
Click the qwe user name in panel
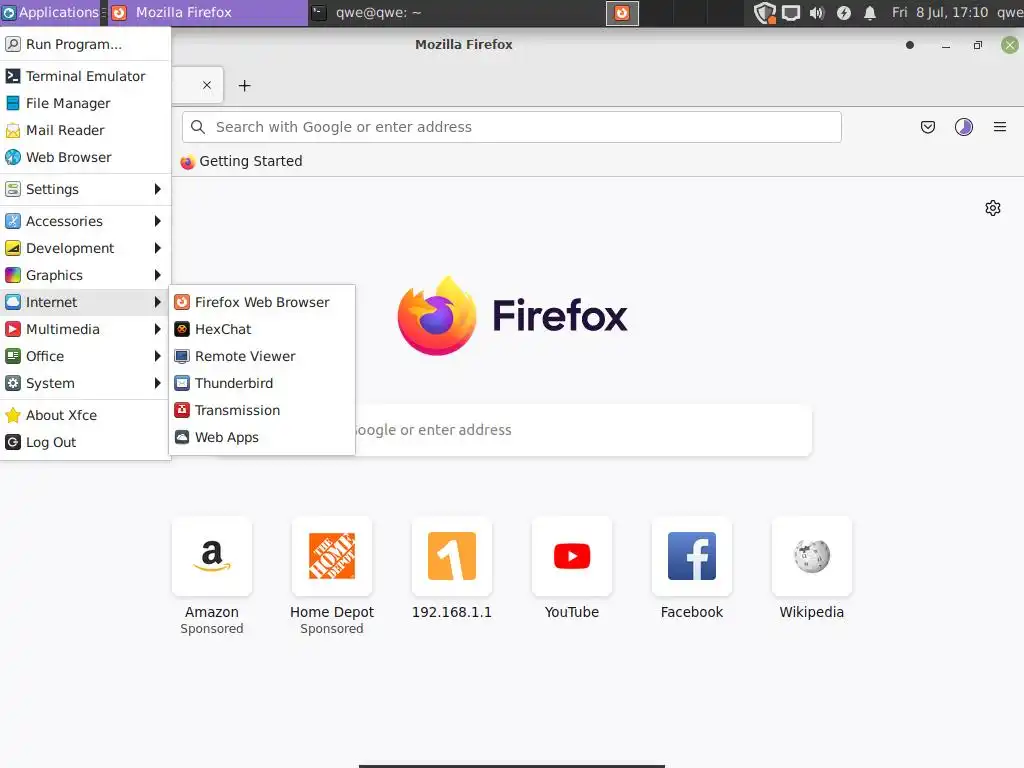1010,12
